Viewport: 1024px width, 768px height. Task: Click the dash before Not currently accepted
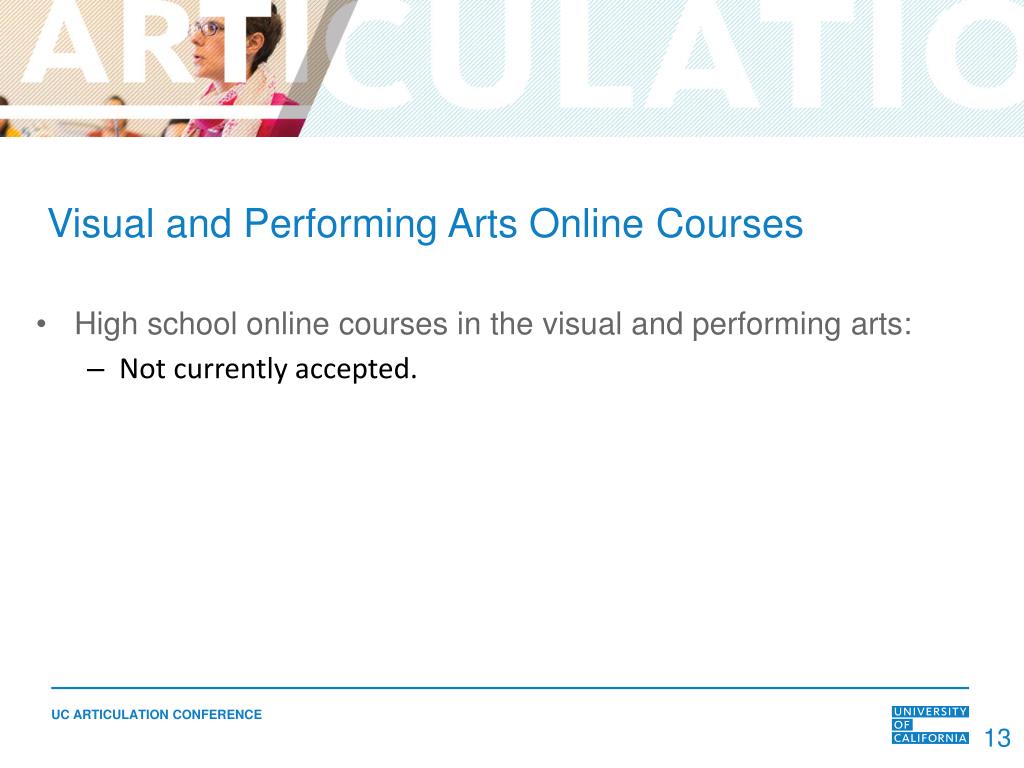pos(95,369)
